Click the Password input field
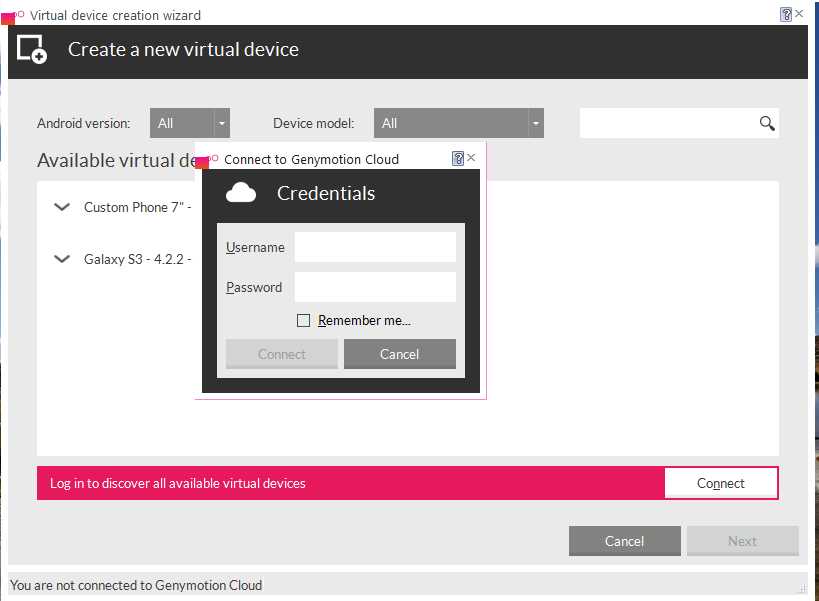 pyautogui.click(x=375, y=287)
